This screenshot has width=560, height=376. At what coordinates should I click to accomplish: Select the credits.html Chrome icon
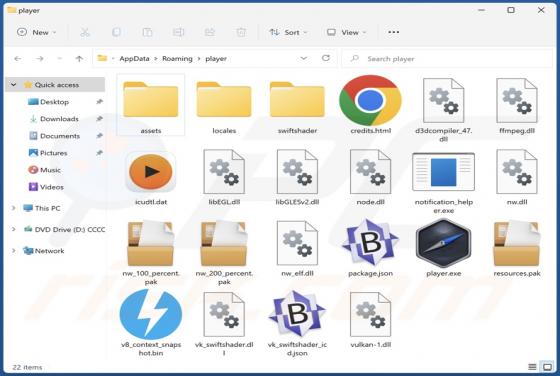(370, 100)
